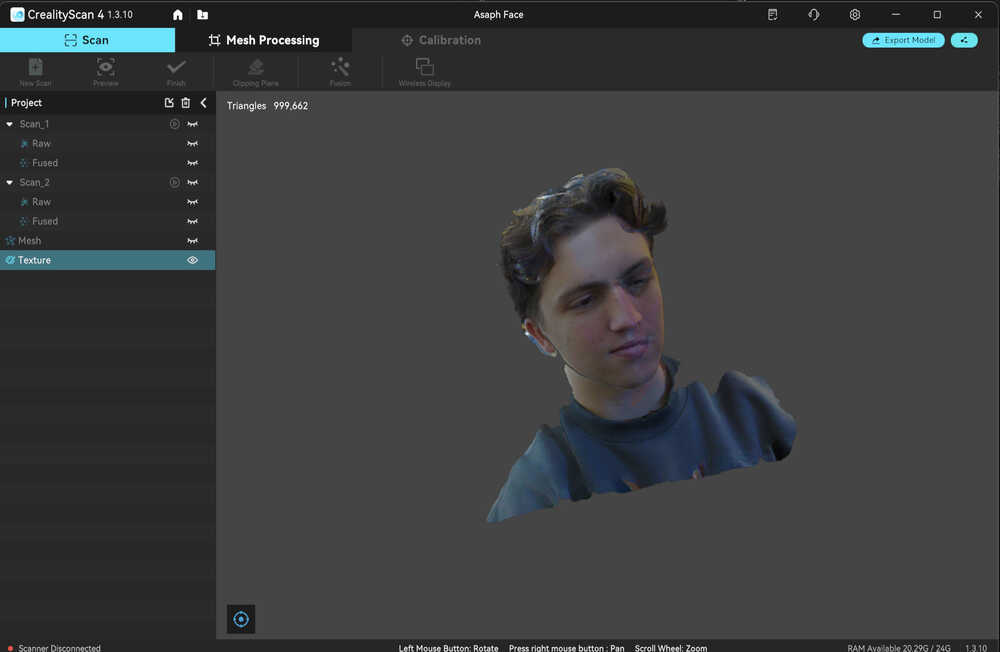Select Fused item under Scan_2

point(45,221)
